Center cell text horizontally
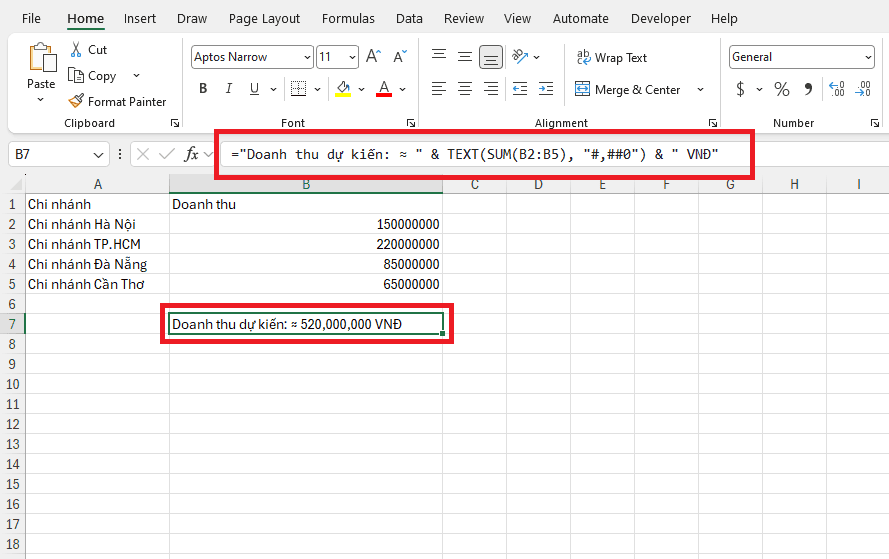Image resolution: width=889 pixels, height=559 pixels. [x=465, y=89]
